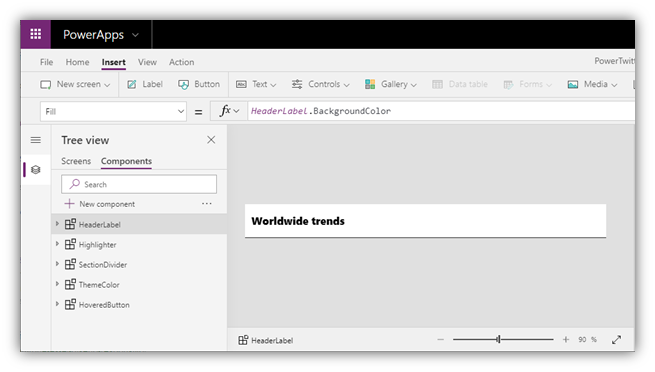The height and width of the screenshot is (372, 655).
Task: Close the Tree view panel
Action: pyautogui.click(x=211, y=140)
